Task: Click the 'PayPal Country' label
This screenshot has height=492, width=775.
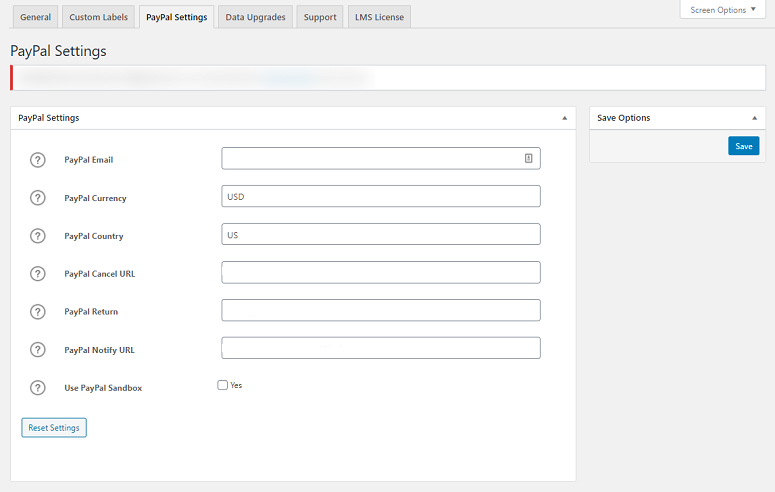Action: (94, 236)
